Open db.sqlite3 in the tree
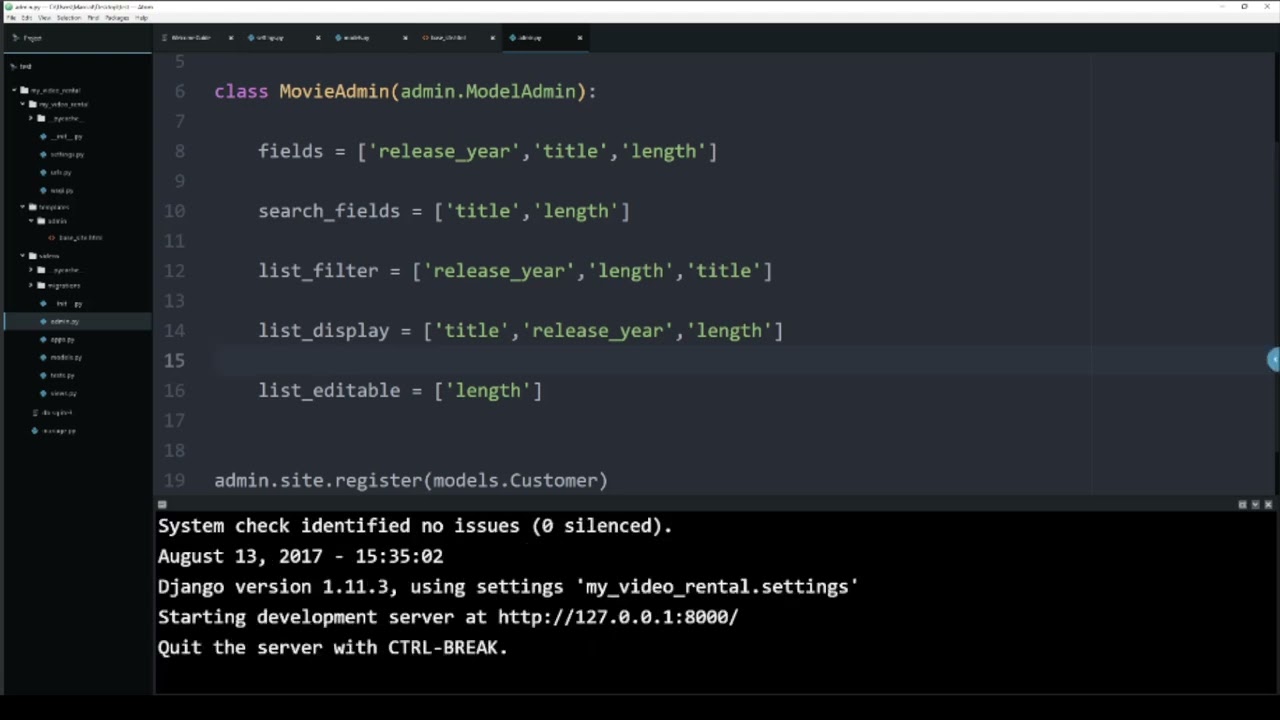This screenshot has height=720, width=1280. click(56, 412)
